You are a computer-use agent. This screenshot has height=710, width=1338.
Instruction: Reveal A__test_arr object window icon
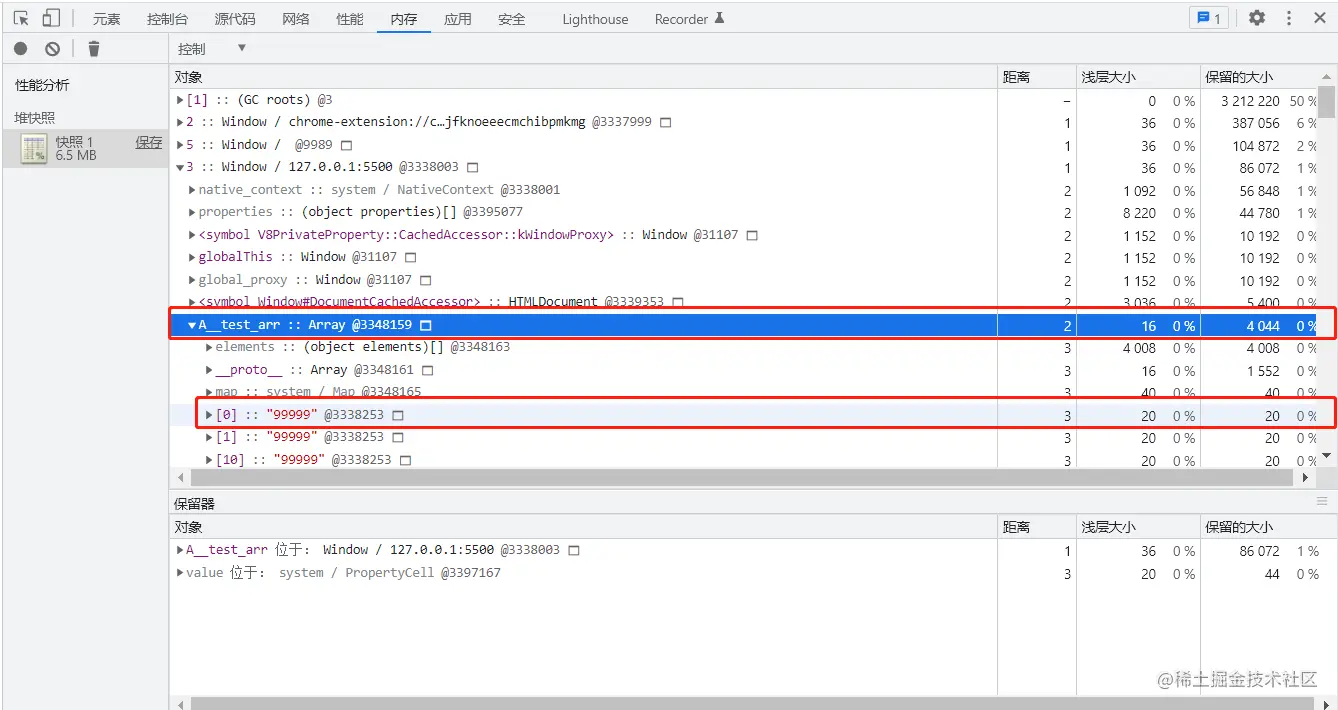426,325
